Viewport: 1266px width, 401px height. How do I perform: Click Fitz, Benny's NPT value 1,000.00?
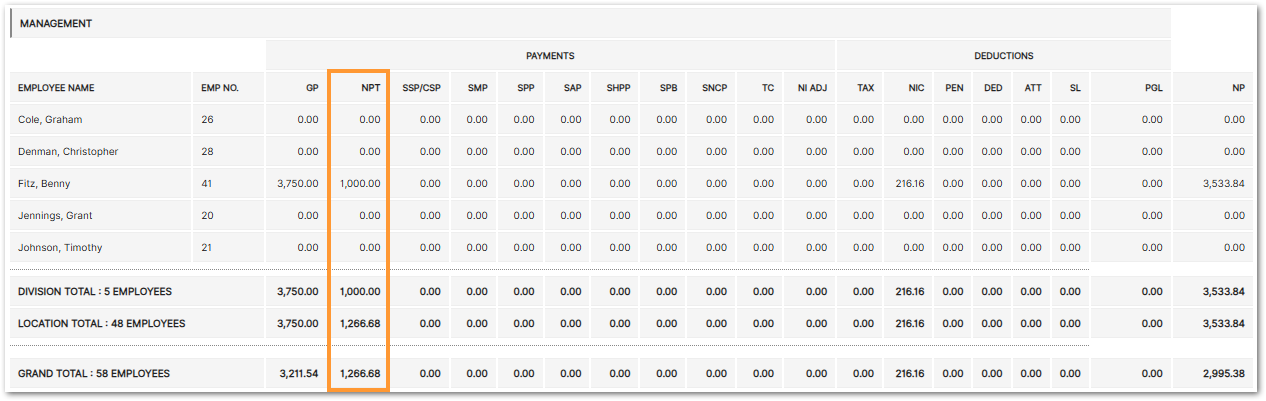click(x=360, y=184)
